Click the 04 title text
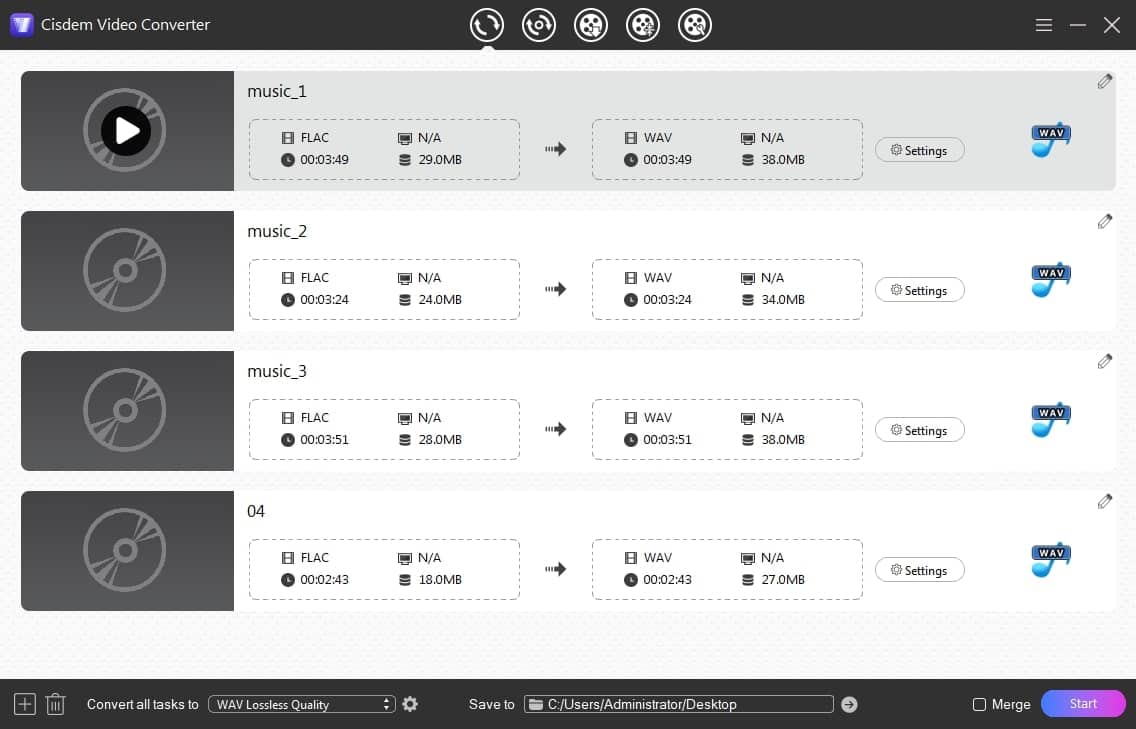 pos(256,511)
